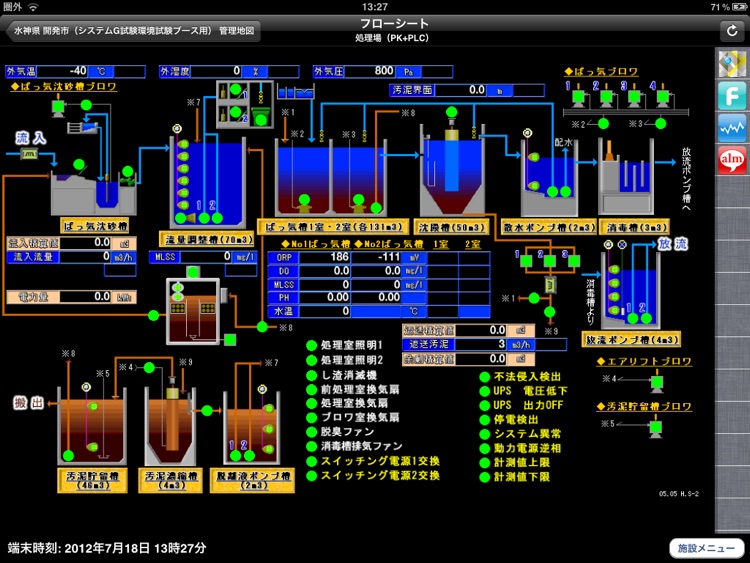Select the 汚泥濃縮槽(4m3) tank label
Viewport: 750px width, 563px height.
point(171,480)
